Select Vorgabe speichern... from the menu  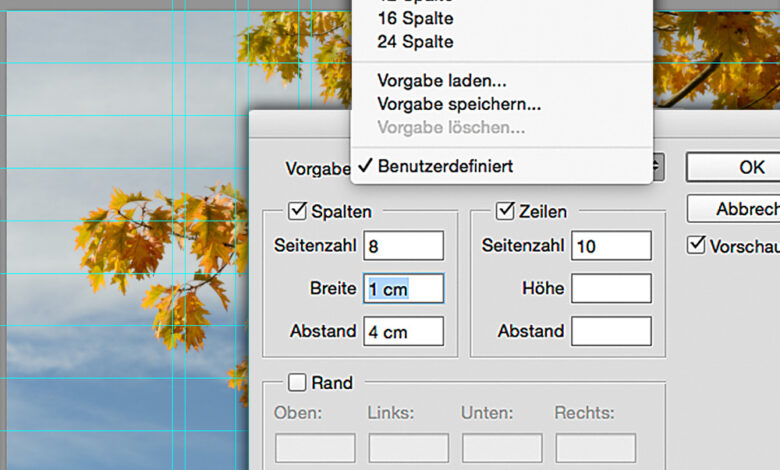point(459,103)
